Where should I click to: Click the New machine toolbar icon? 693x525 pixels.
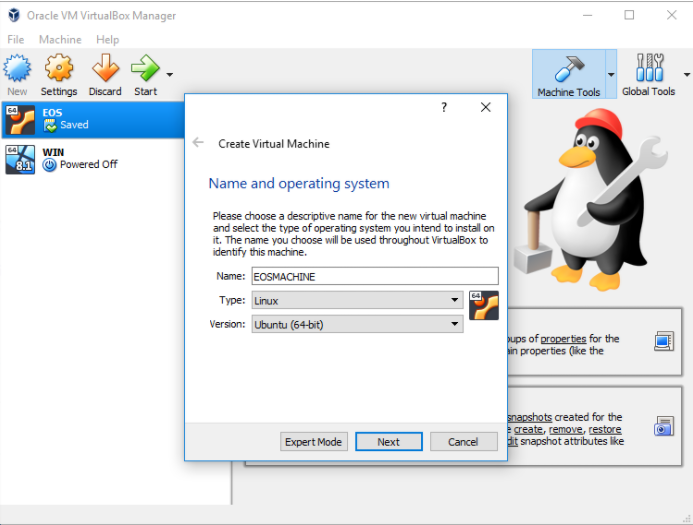17,68
